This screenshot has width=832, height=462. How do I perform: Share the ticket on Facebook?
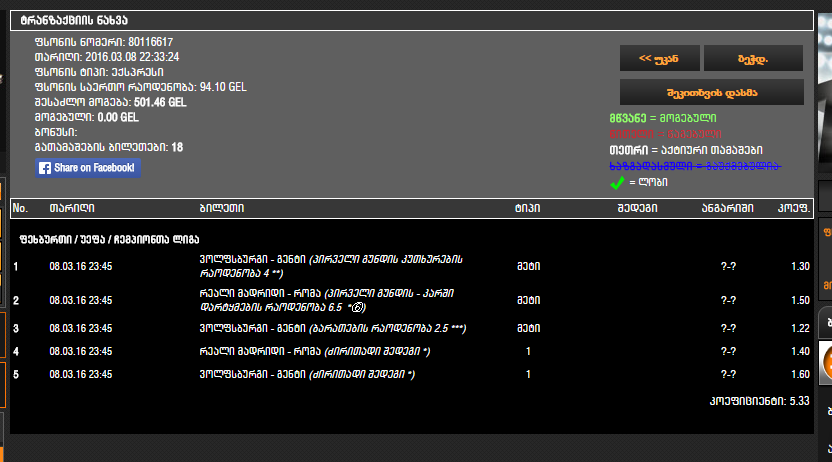point(88,168)
